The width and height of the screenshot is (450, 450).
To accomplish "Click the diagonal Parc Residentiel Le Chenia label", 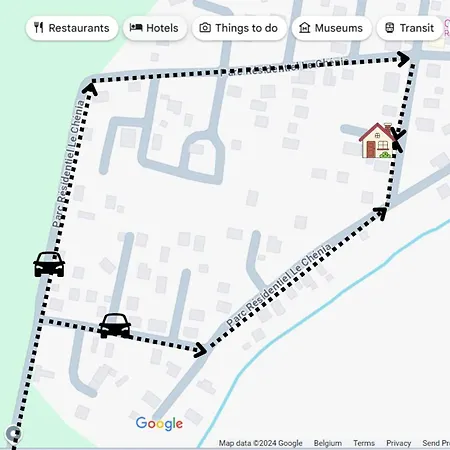I will [x=279, y=285].
